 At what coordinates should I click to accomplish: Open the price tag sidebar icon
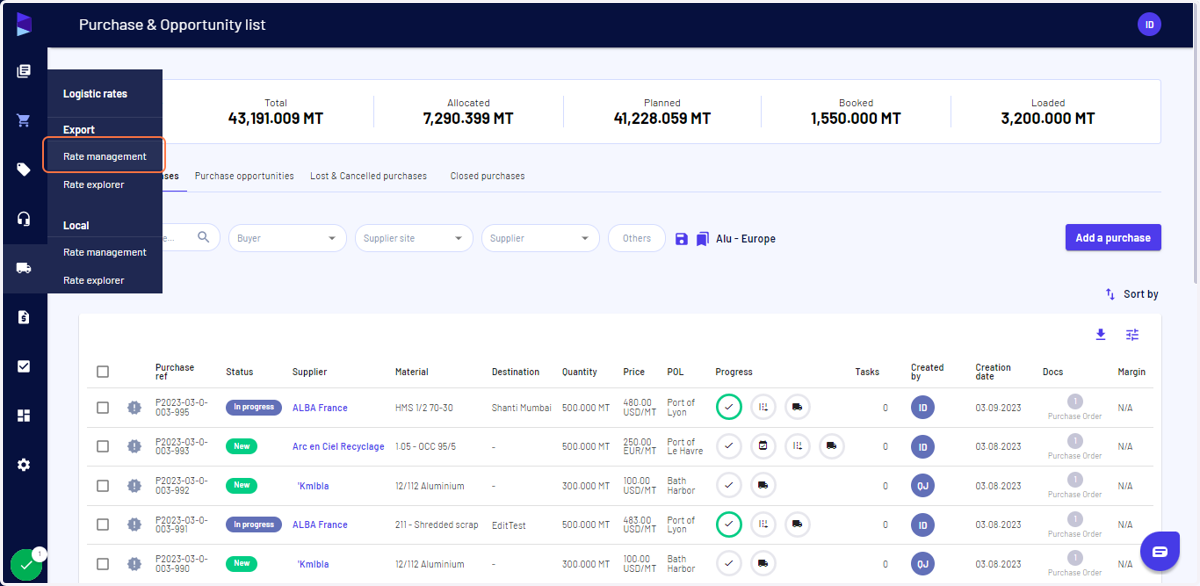tap(24, 170)
